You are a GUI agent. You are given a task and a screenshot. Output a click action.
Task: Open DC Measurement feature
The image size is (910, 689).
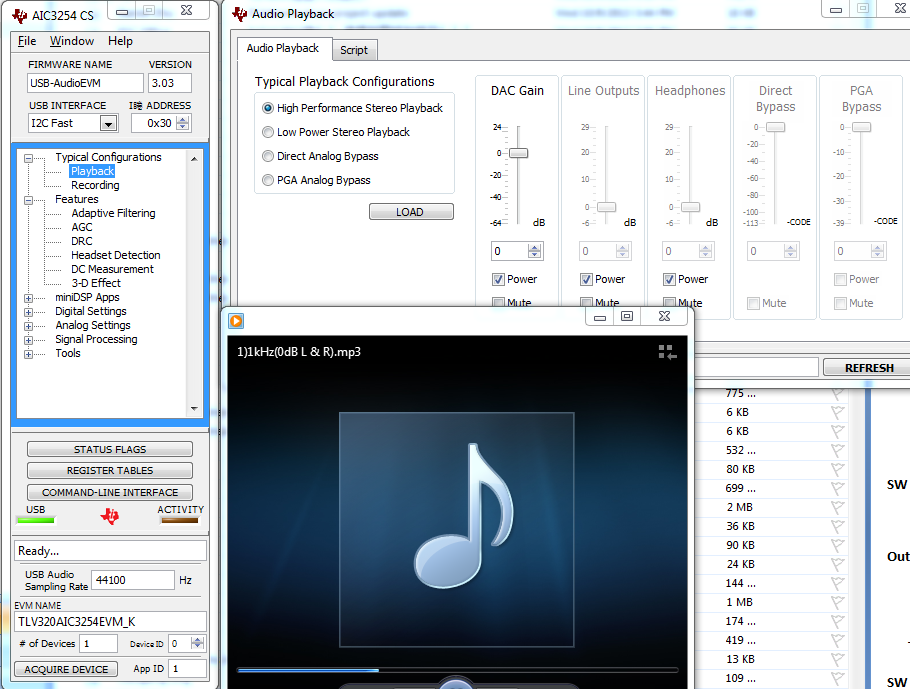pos(112,269)
